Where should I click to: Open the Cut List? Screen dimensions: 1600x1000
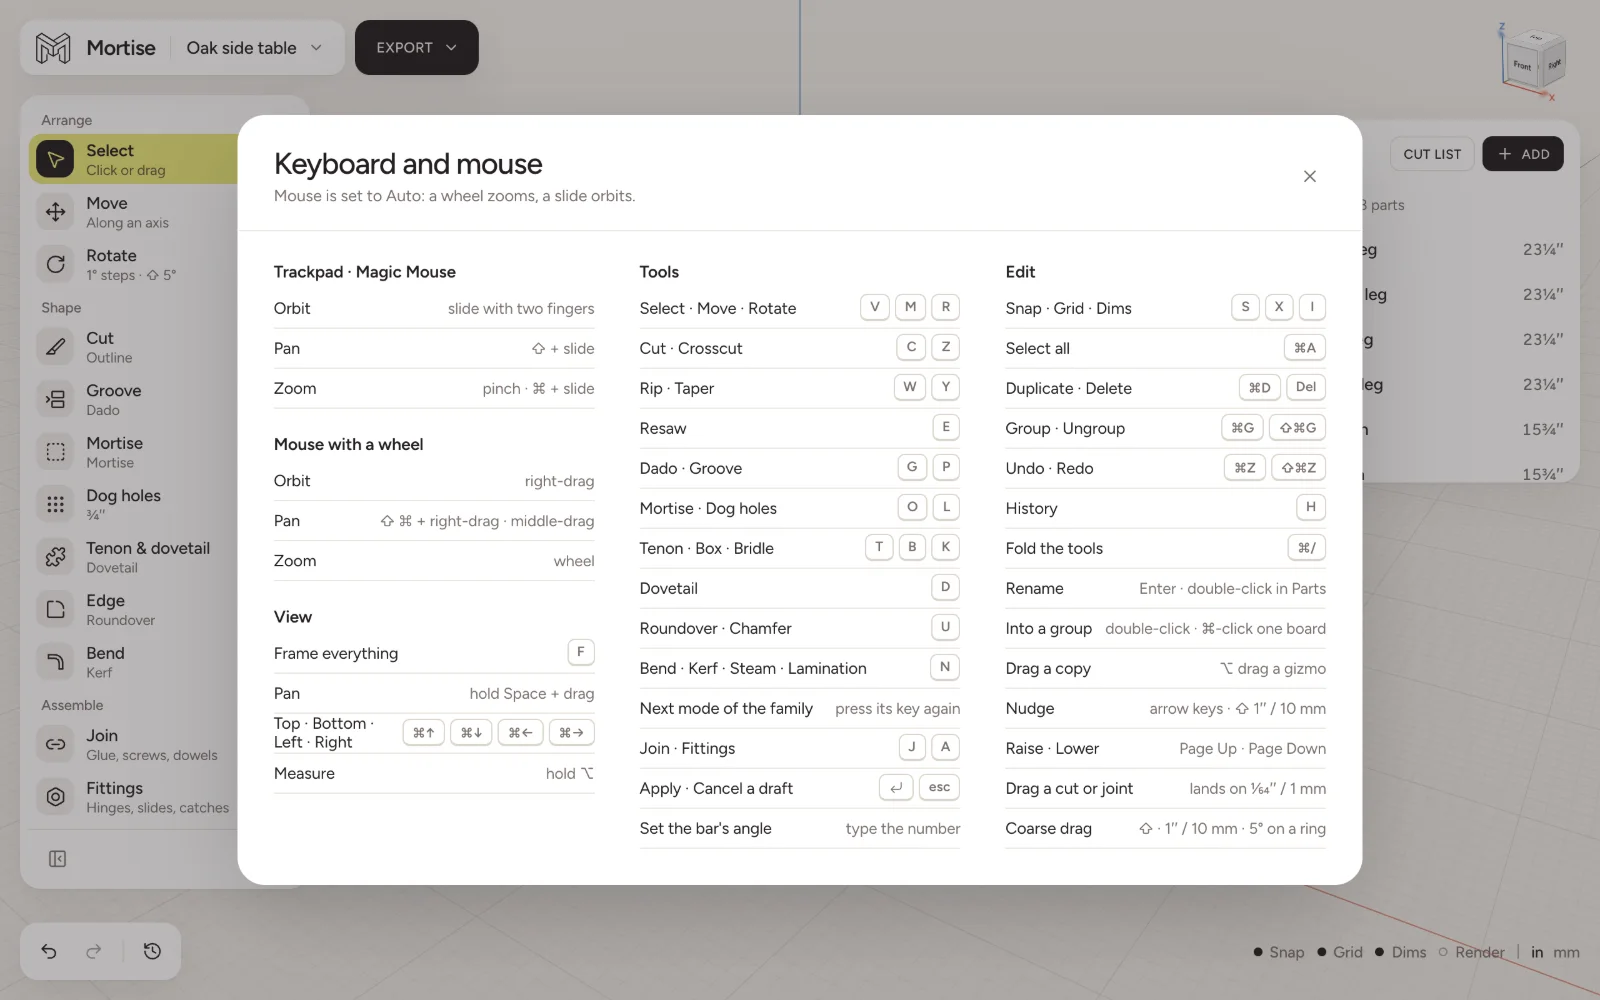coord(1432,154)
